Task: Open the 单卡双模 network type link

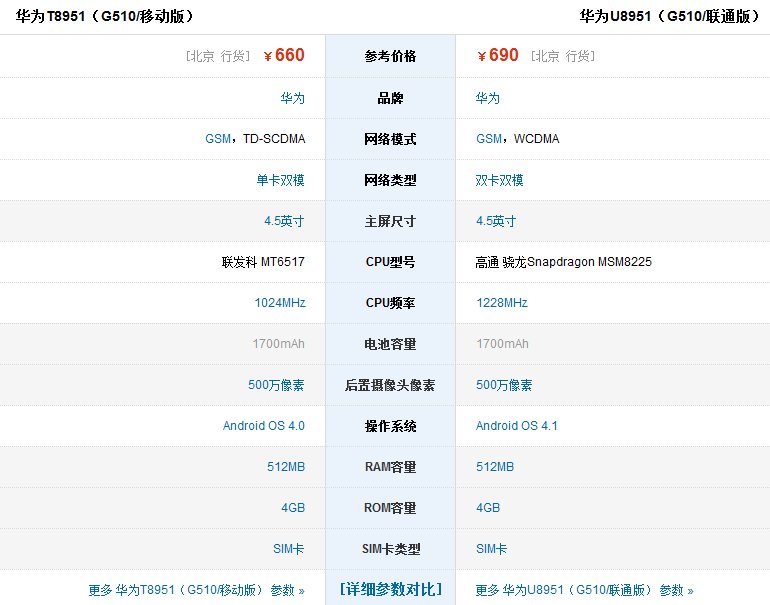Action: [280, 180]
